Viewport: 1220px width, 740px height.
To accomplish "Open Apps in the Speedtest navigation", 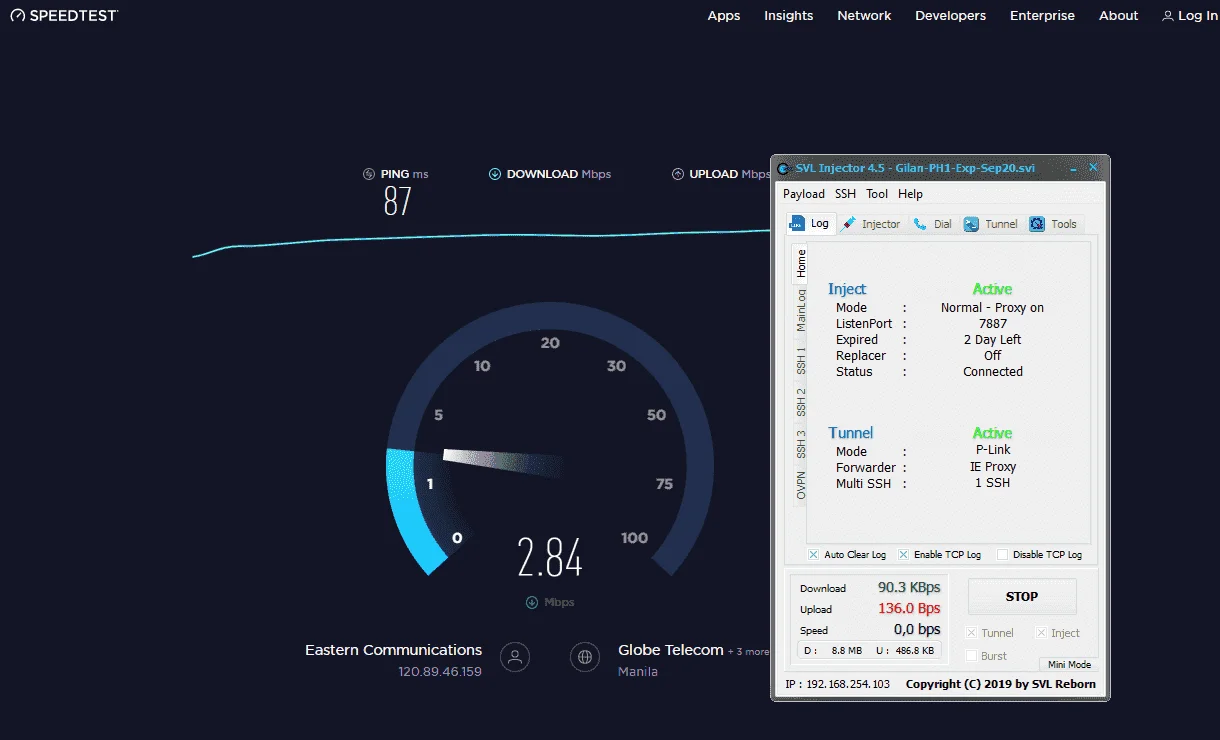I will tap(724, 15).
